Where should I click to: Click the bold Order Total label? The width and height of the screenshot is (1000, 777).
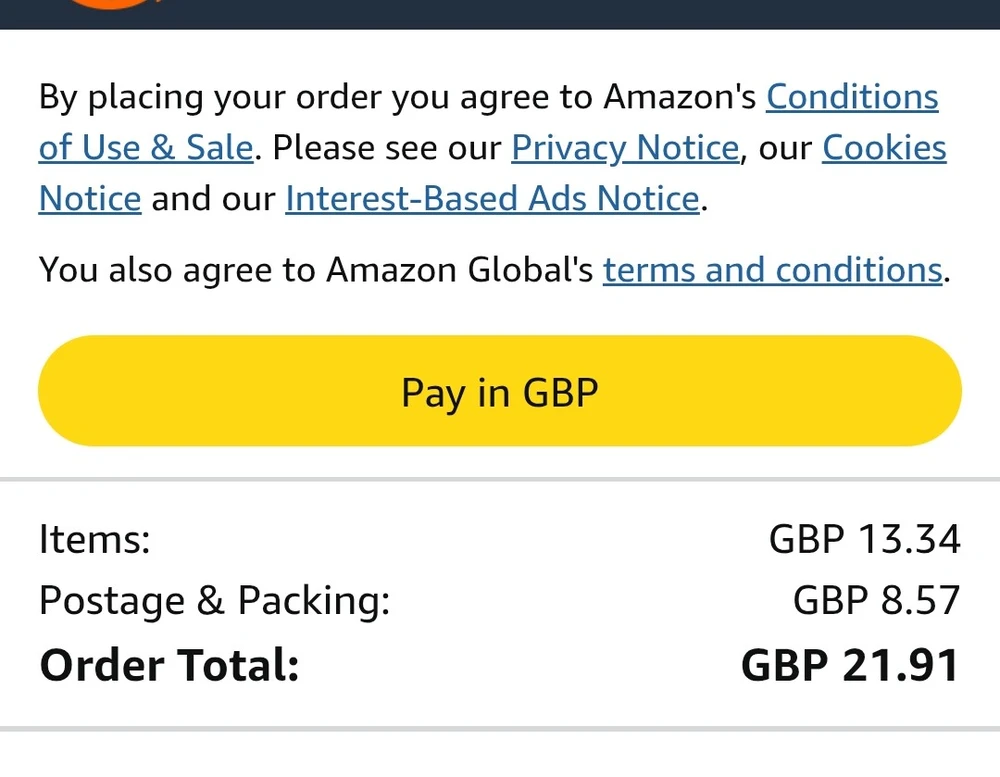click(169, 664)
